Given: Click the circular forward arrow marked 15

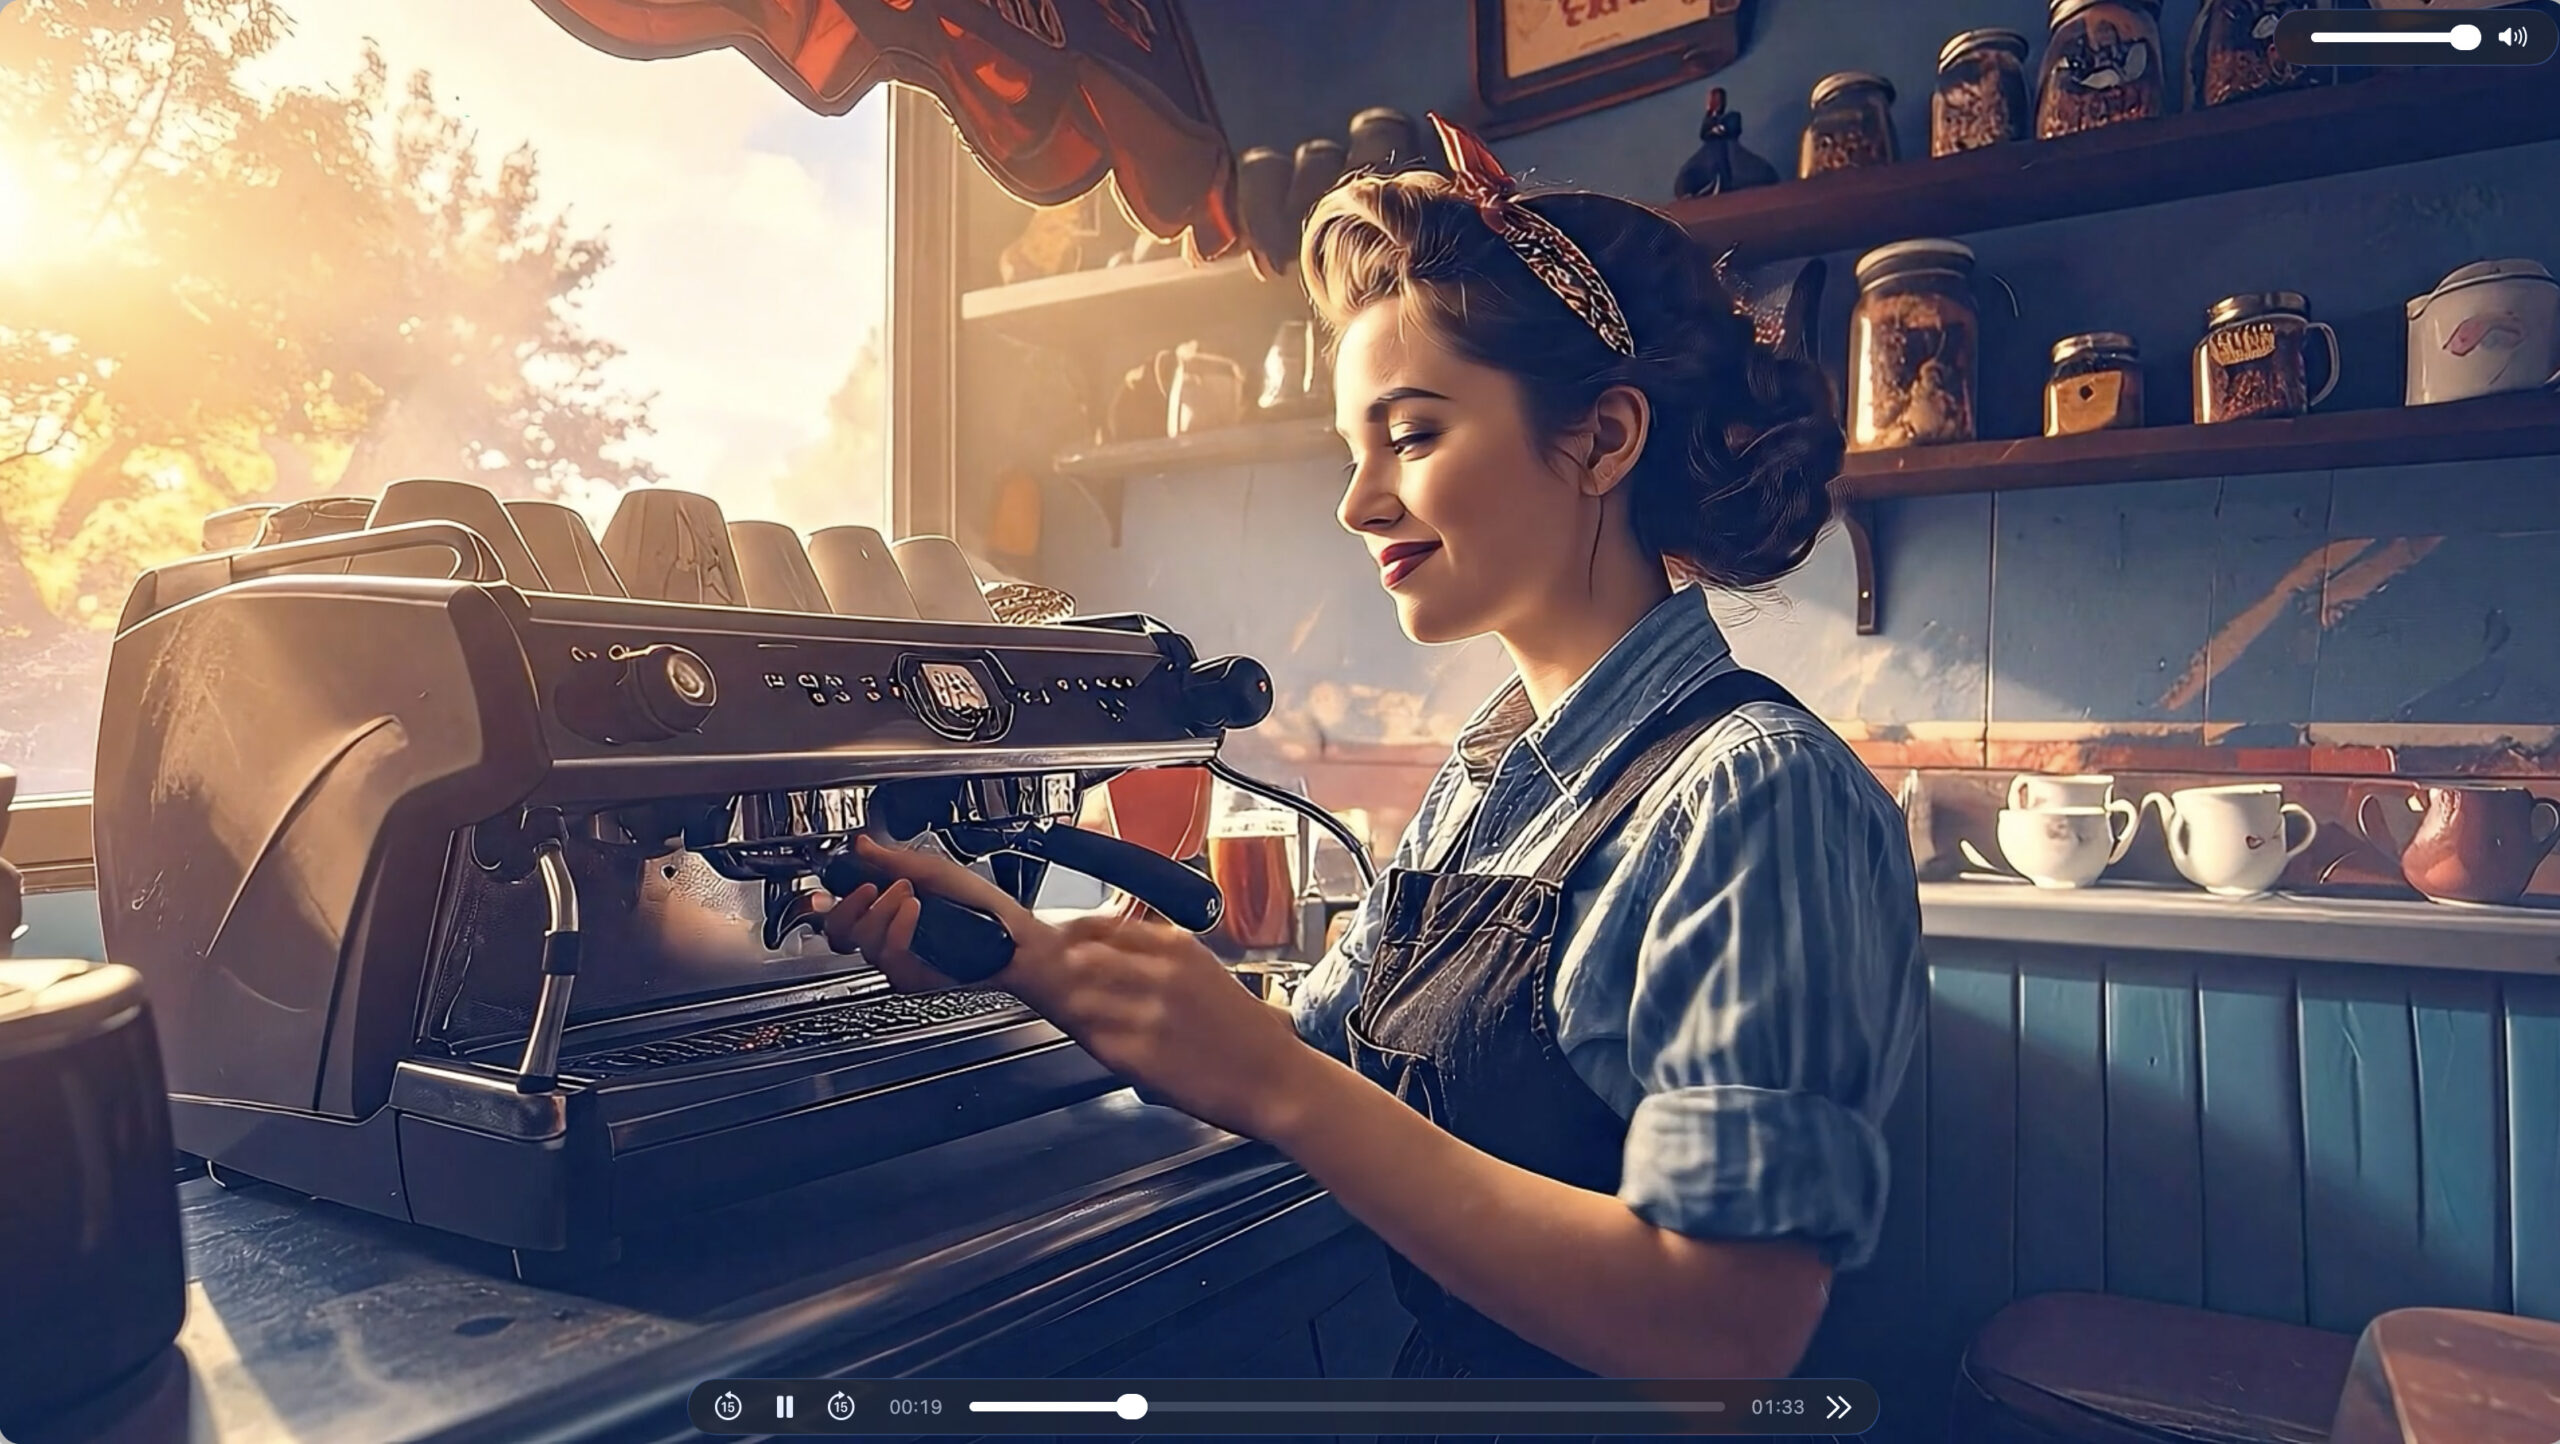Looking at the screenshot, I should click(x=841, y=1407).
